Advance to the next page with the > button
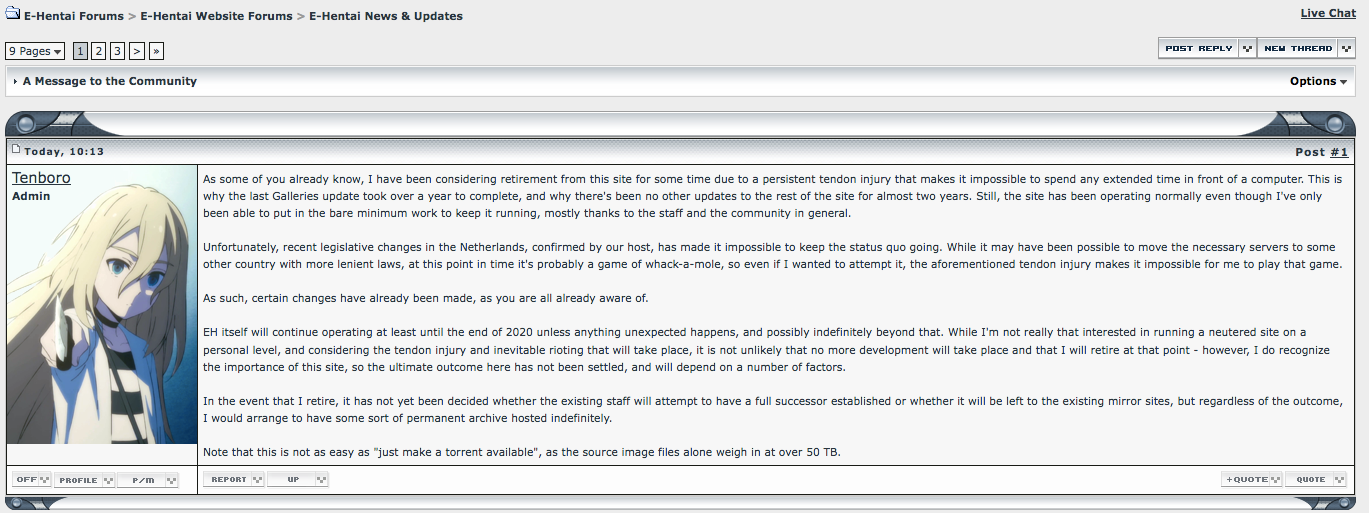 coord(137,51)
